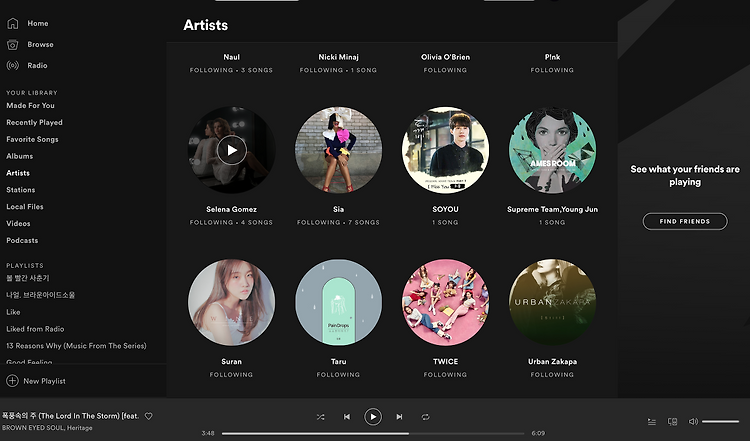This screenshot has width=750, height=441.
Task: Click the New Playlist plus icon
Action: (x=12, y=381)
